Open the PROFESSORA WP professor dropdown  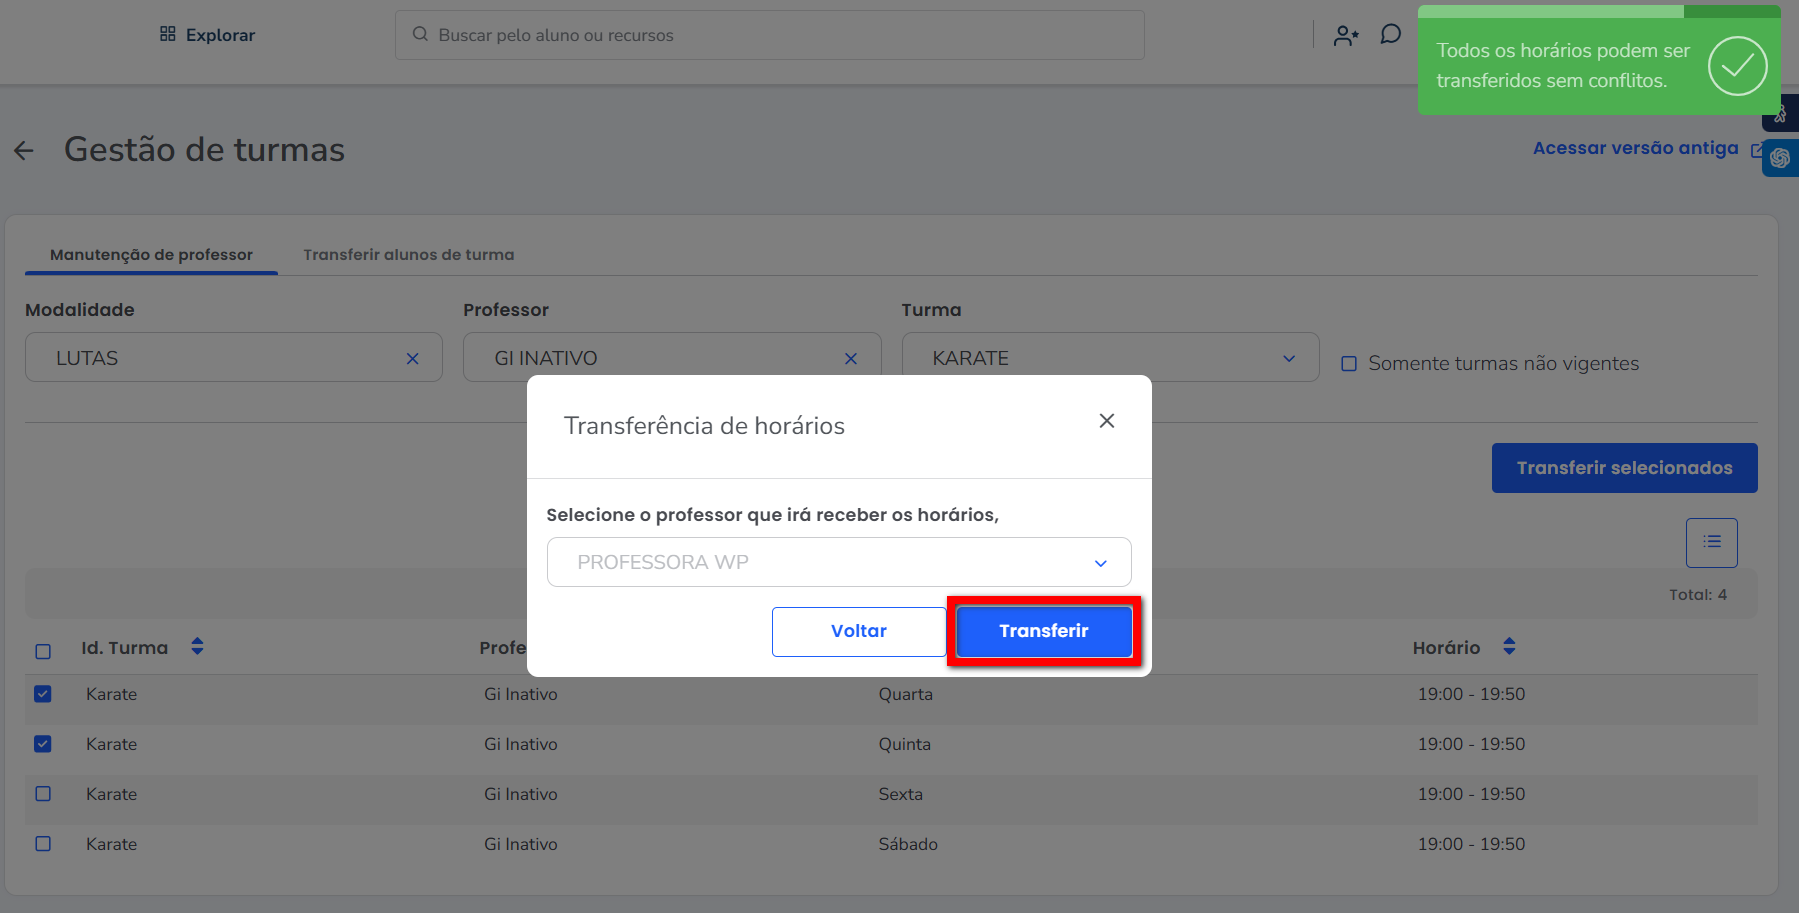click(x=838, y=562)
